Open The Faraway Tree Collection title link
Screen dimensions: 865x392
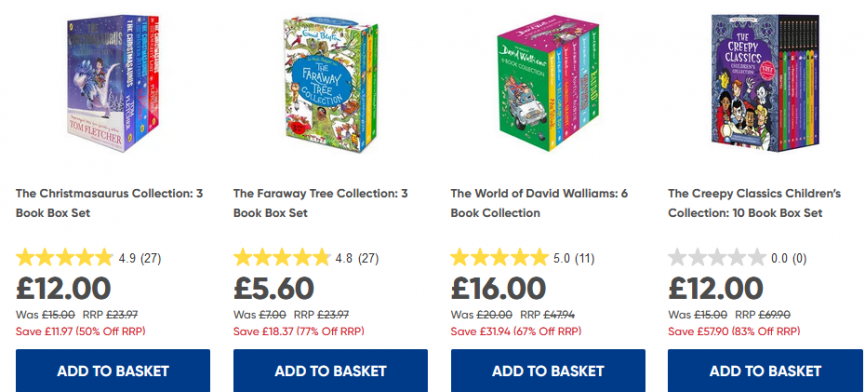(x=321, y=203)
